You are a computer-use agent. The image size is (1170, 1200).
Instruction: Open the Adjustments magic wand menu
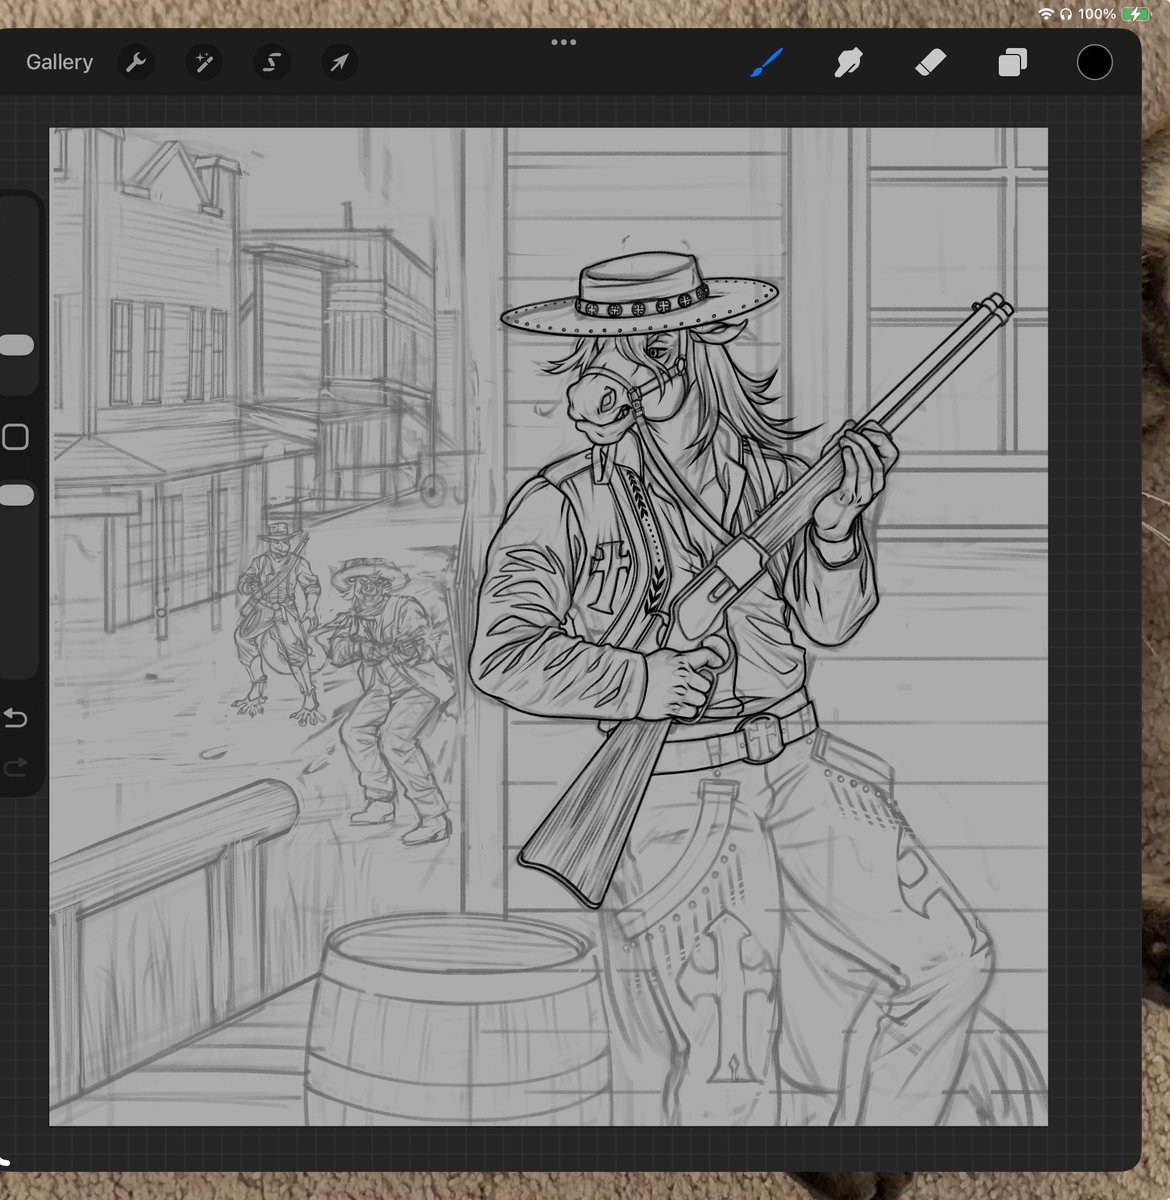204,63
